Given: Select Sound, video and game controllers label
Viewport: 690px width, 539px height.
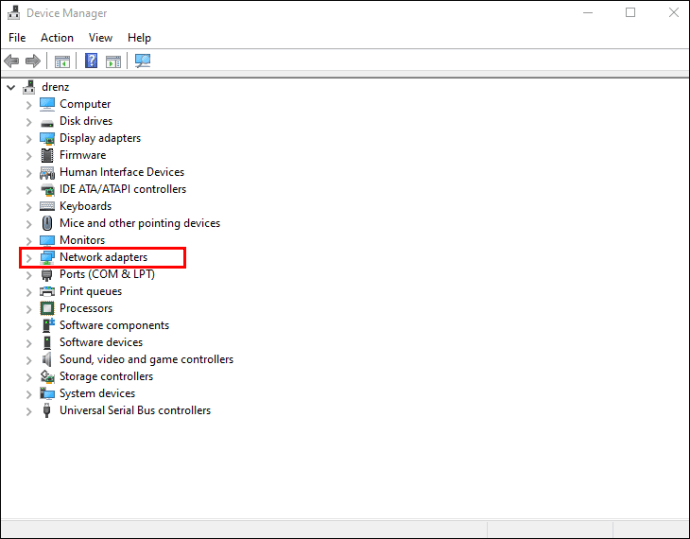Looking at the screenshot, I should (x=147, y=359).
